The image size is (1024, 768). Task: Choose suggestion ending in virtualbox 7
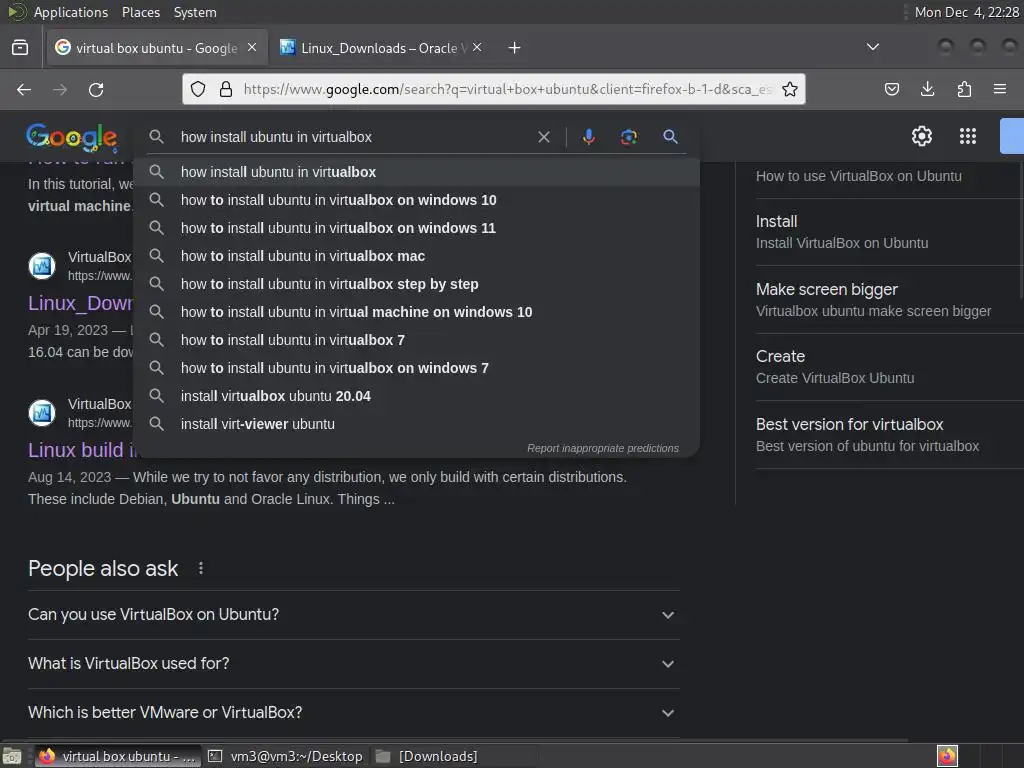point(416,341)
